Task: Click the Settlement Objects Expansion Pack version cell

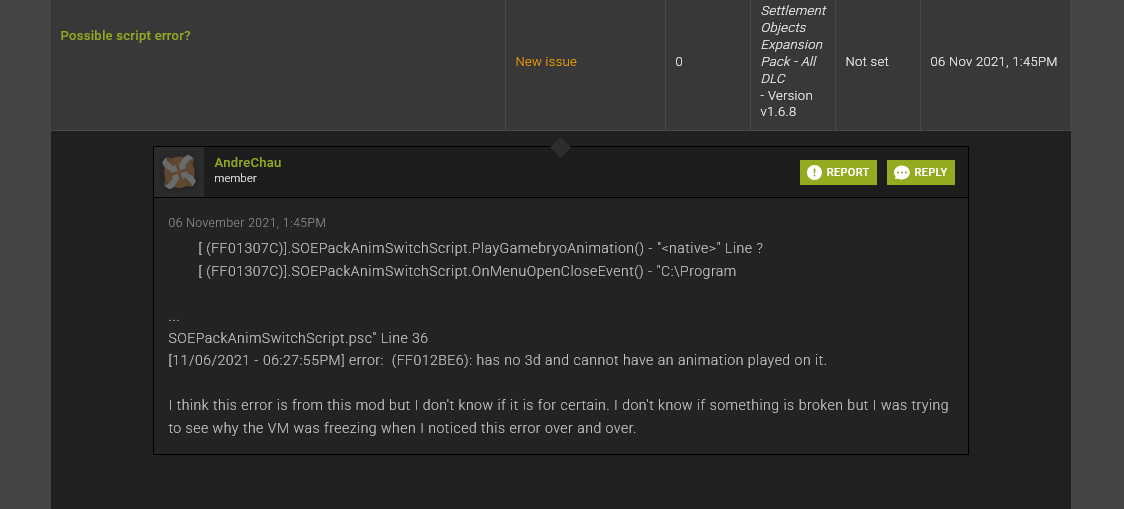Action: tap(793, 62)
